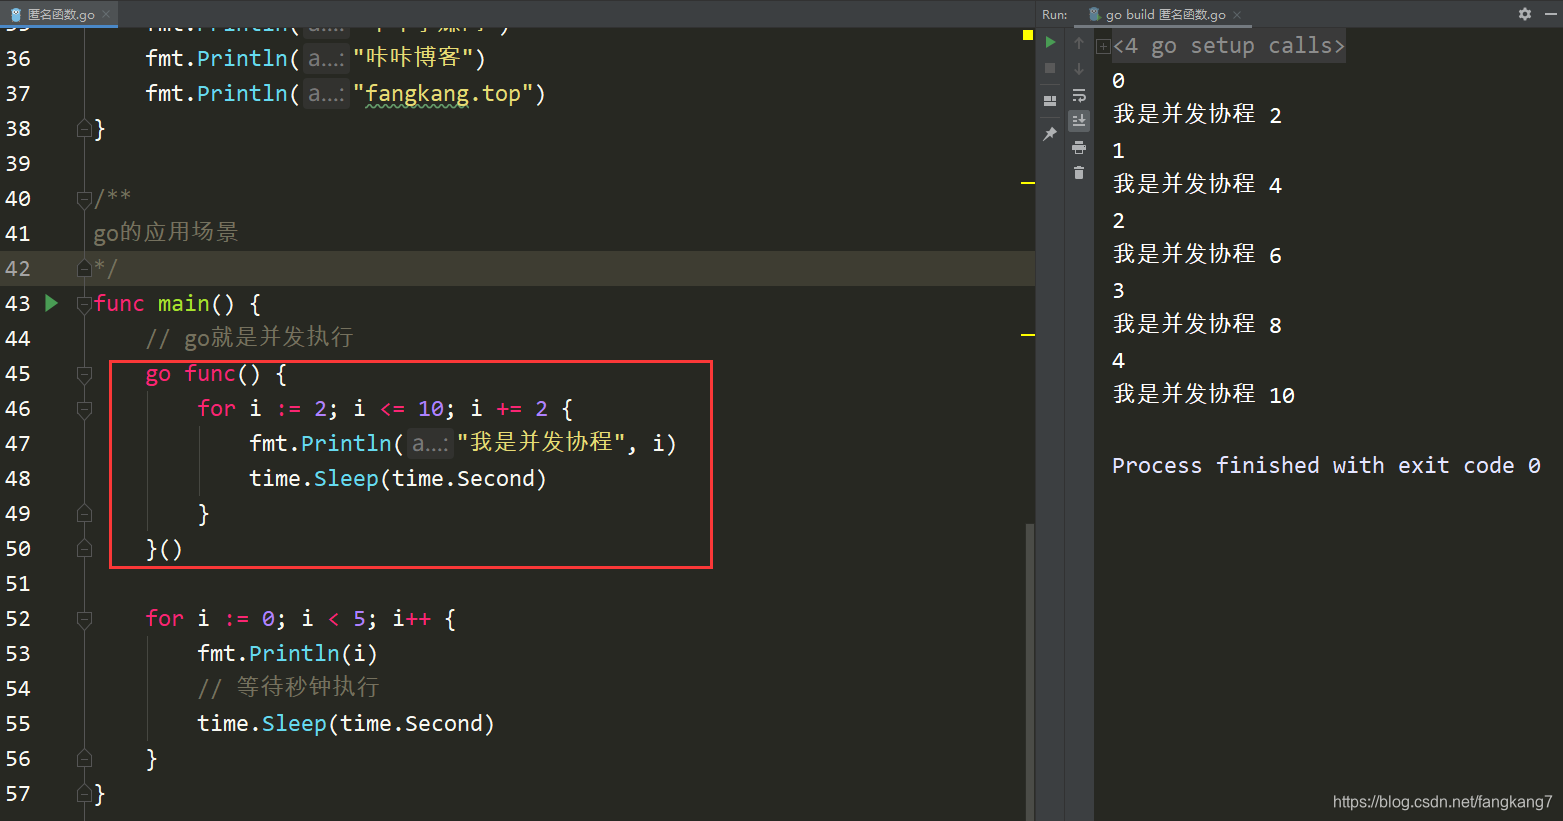Run main from gutter icon
The height and width of the screenshot is (821, 1563).
click(52, 303)
